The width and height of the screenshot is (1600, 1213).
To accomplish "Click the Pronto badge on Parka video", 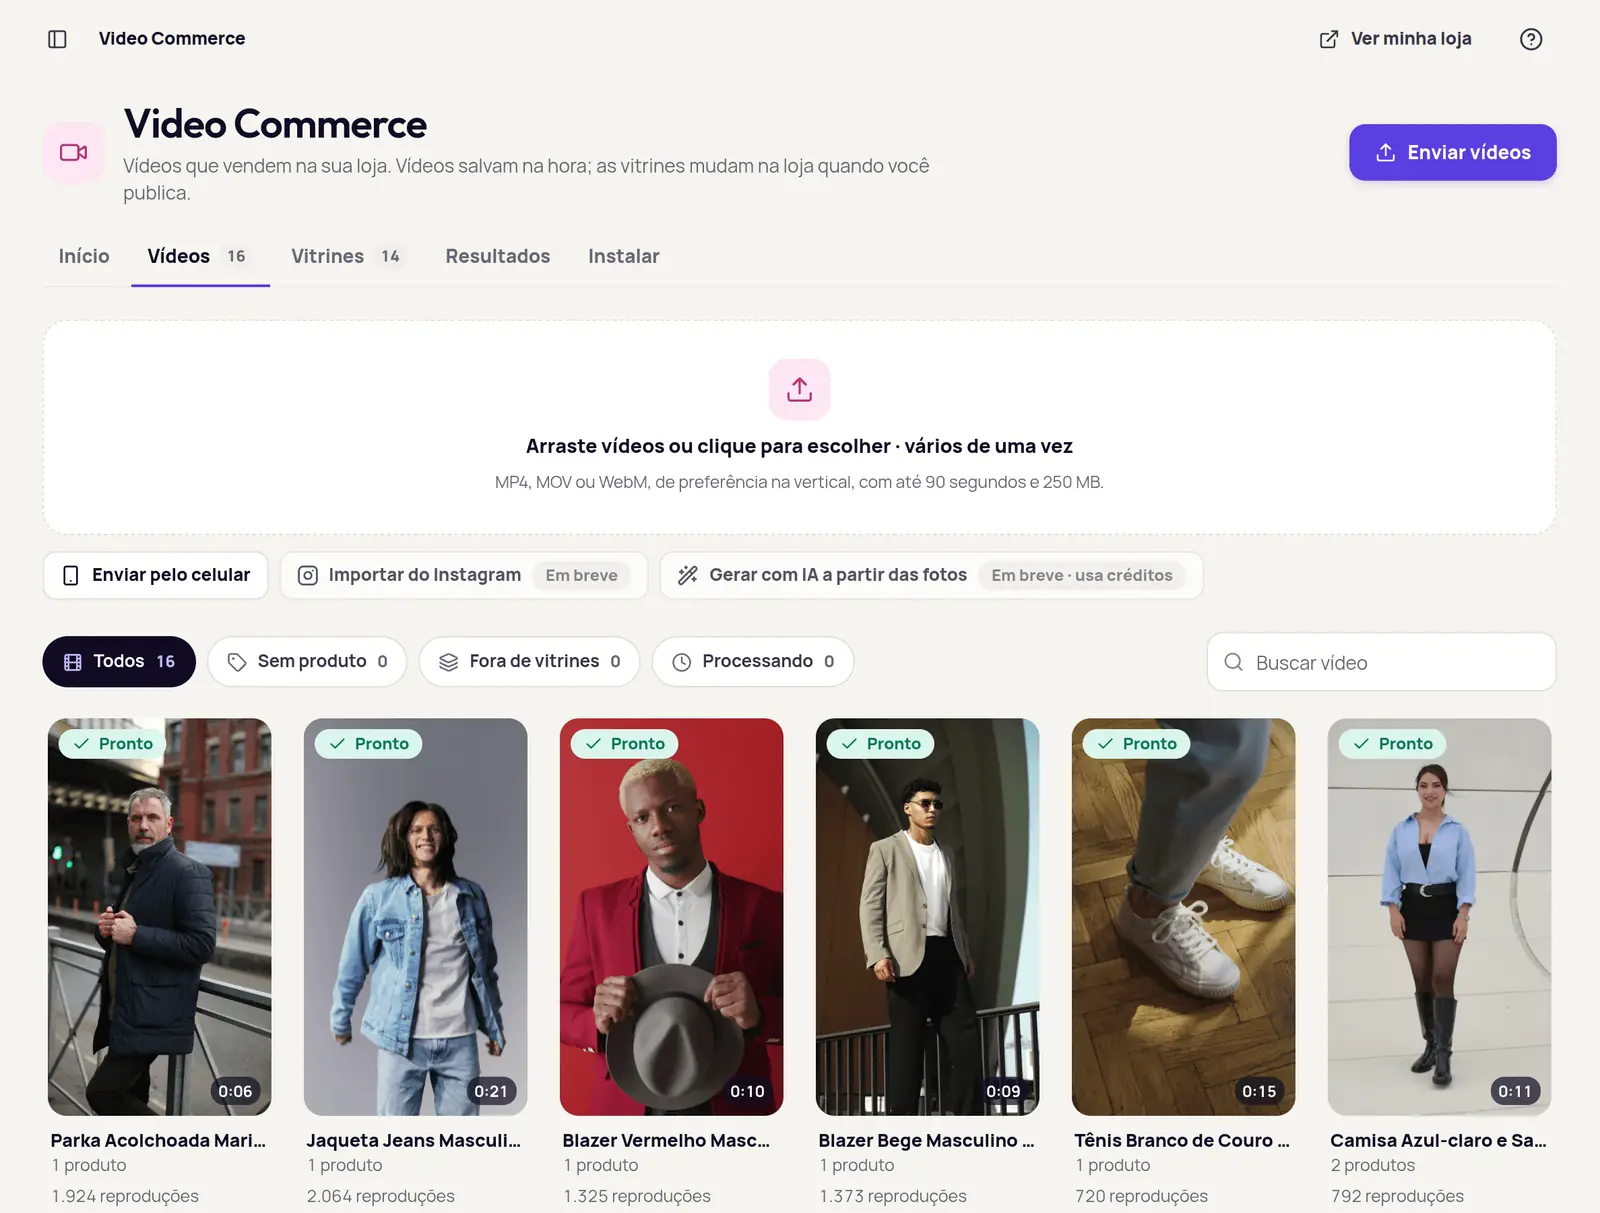I will 113,744.
